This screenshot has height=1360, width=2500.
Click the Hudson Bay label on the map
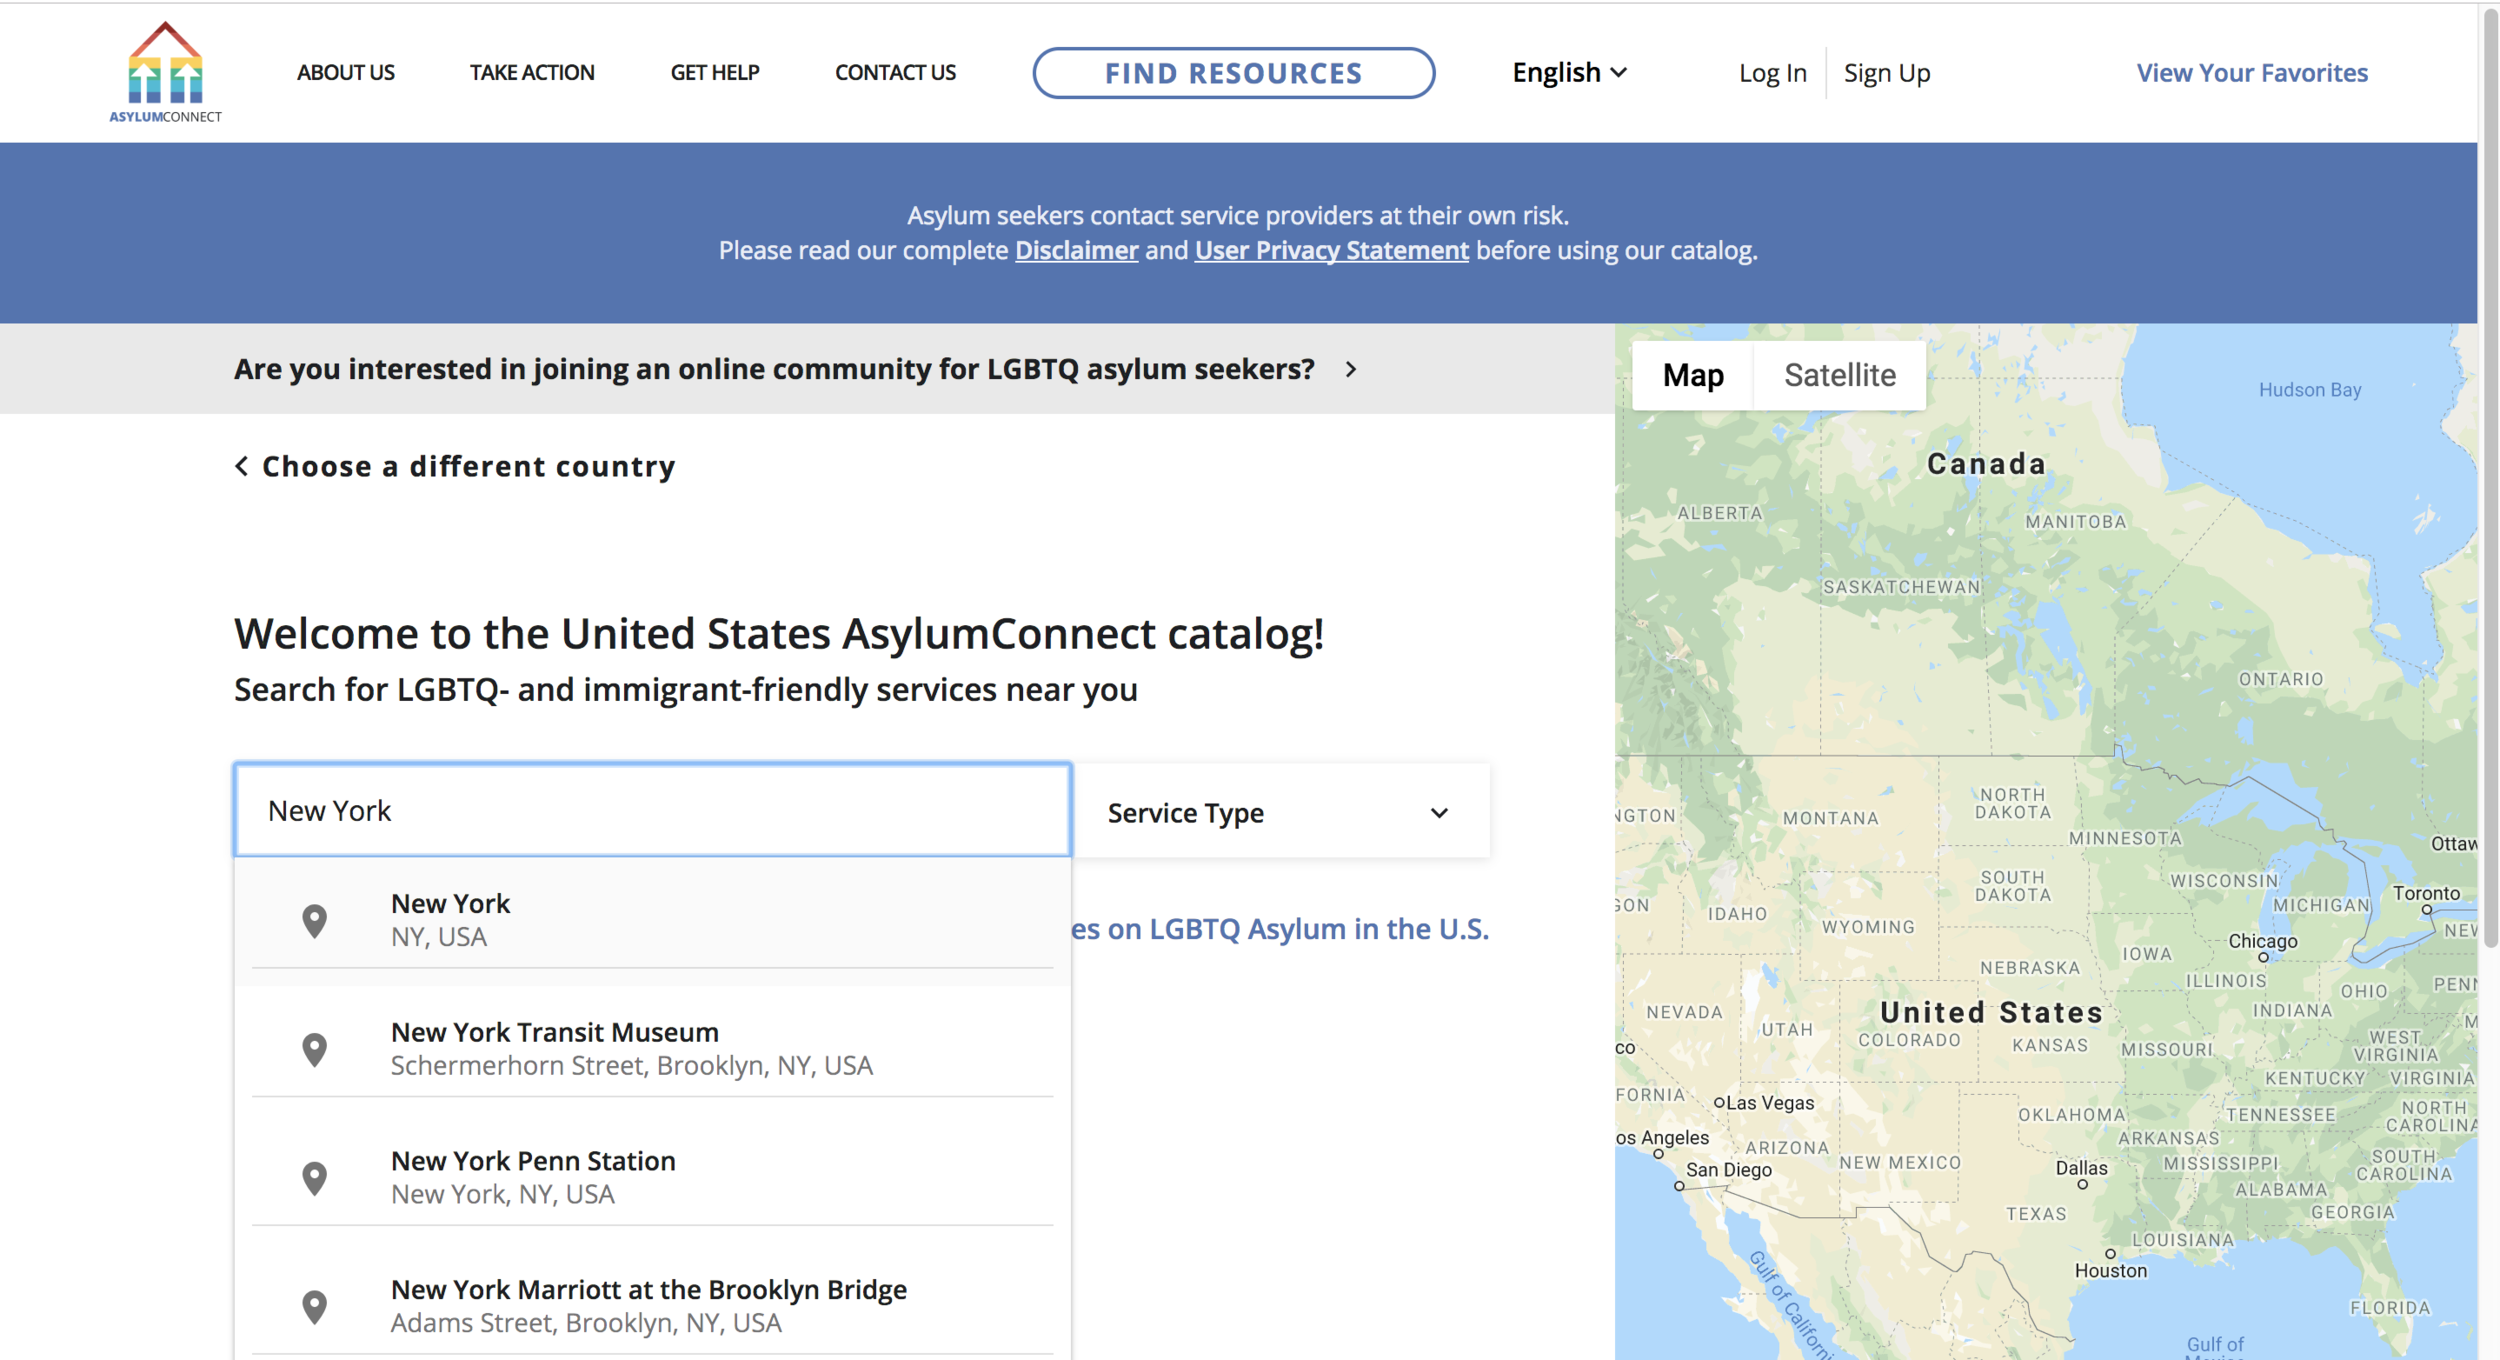pyautogui.click(x=2310, y=390)
